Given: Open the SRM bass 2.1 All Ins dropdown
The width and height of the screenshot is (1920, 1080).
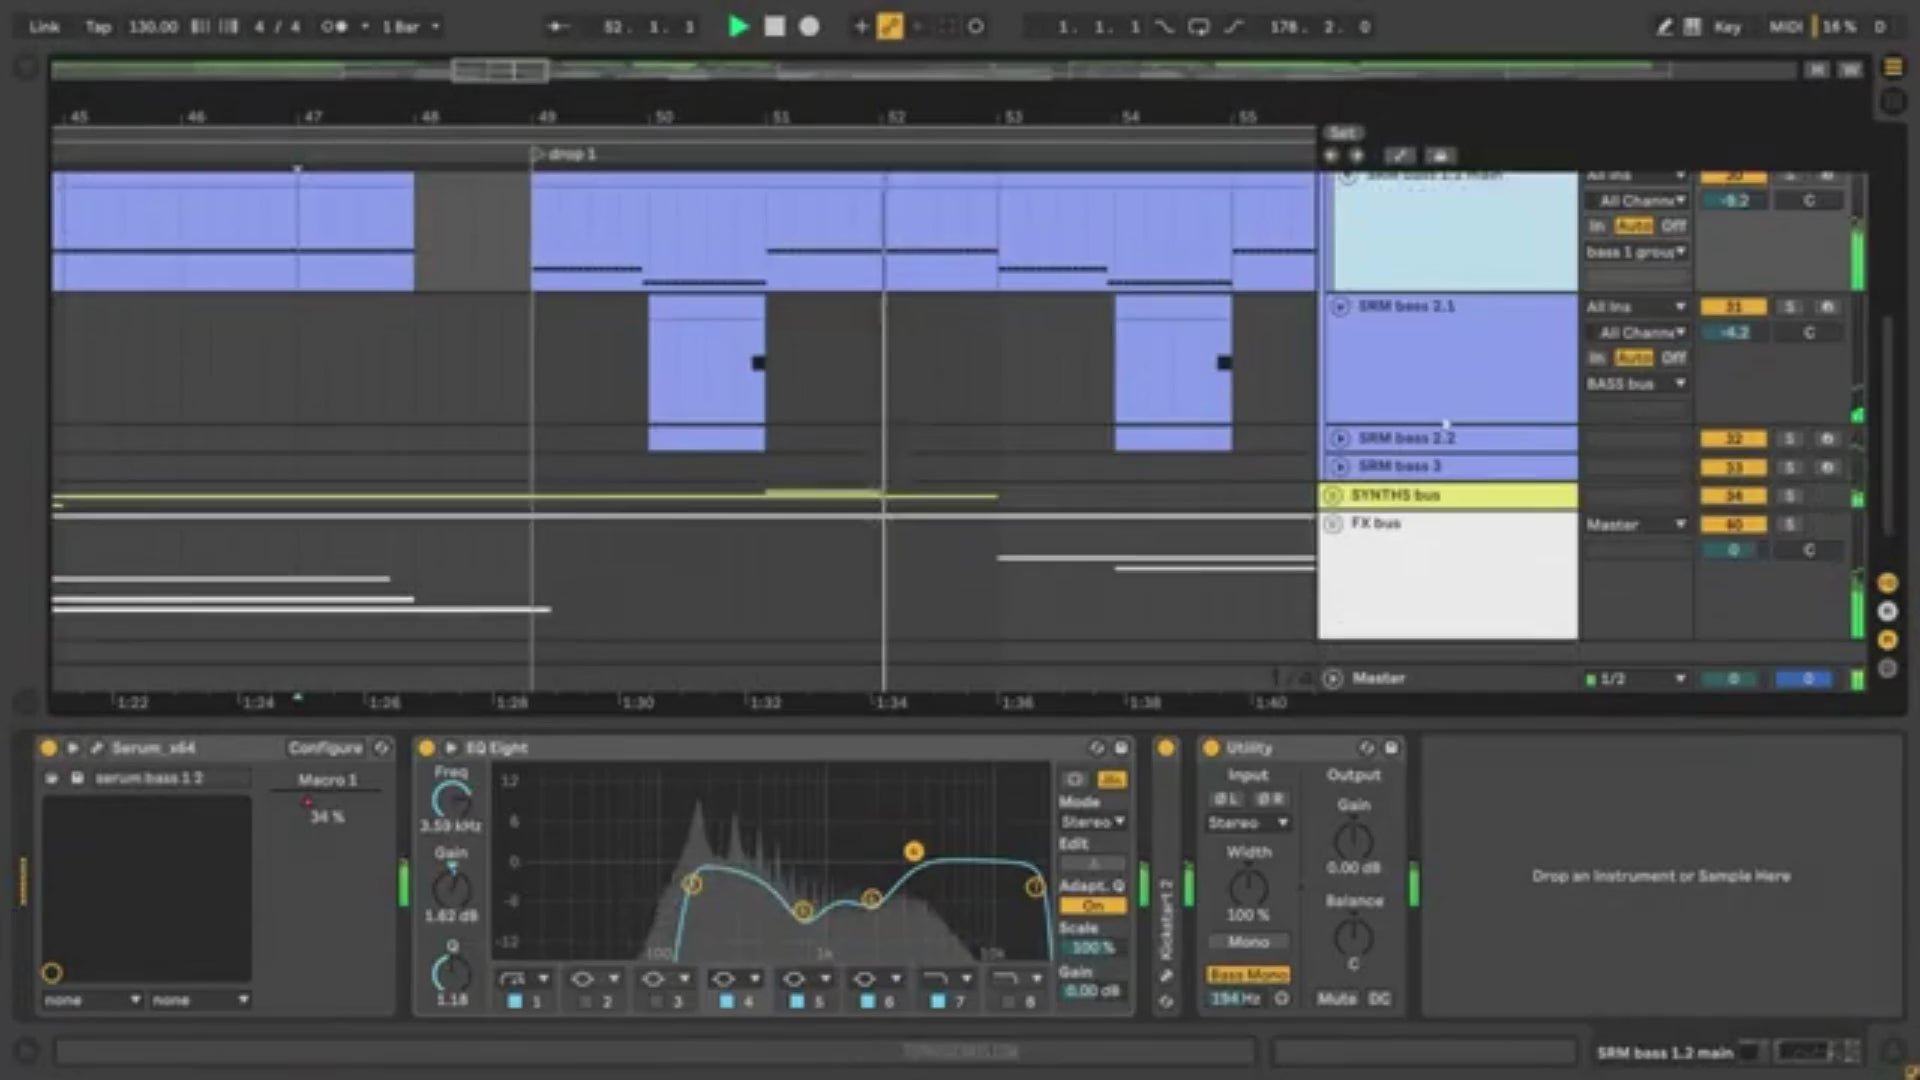Looking at the screenshot, I should [x=1636, y=307].
